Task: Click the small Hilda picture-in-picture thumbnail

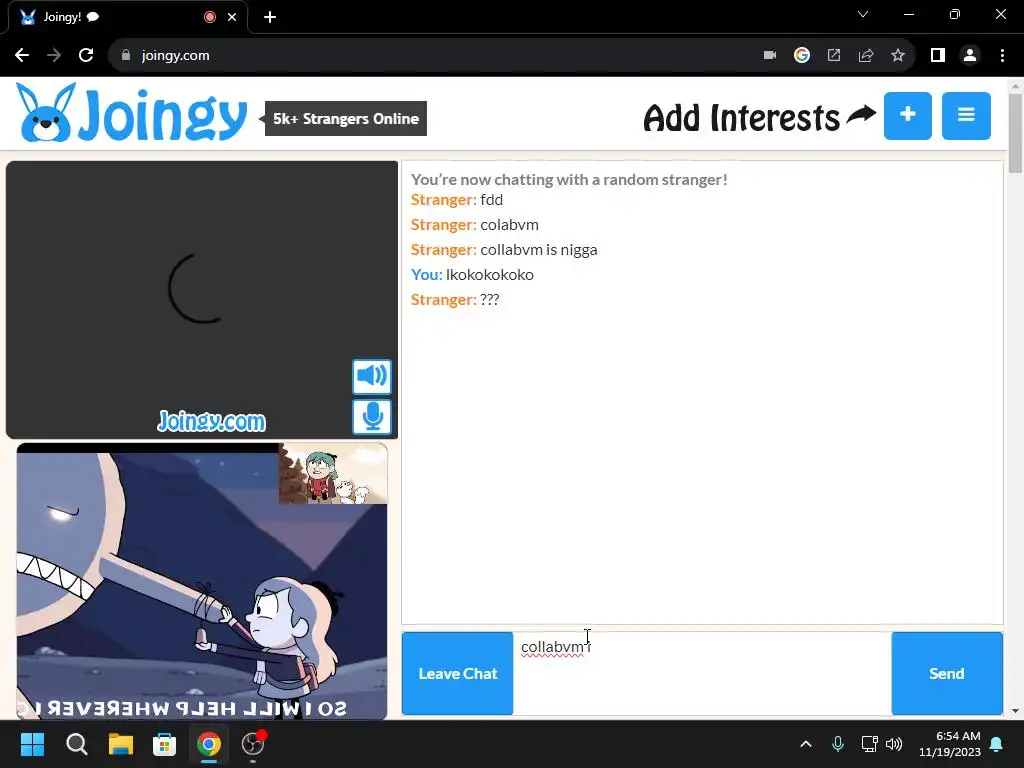Action: (x=333, y=473)
